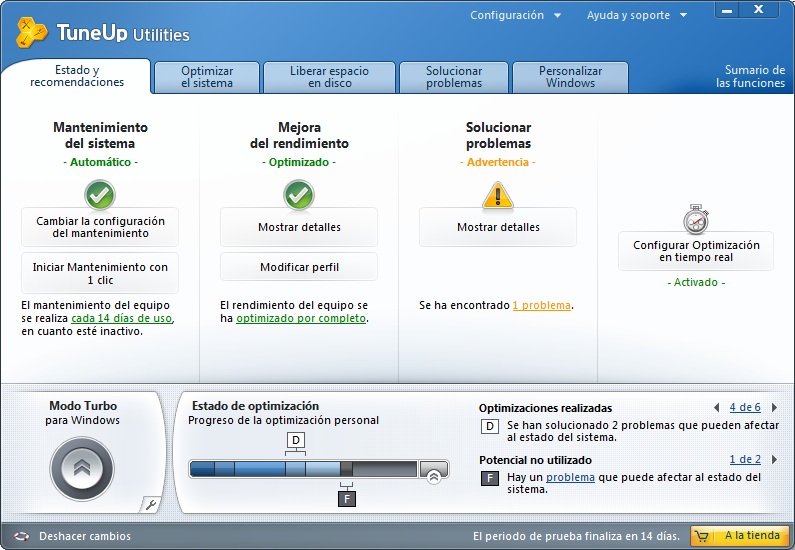795x550 pixels.
Task: Click Mostrar detalles under Solucionar problemas
Action: [498, 227]
